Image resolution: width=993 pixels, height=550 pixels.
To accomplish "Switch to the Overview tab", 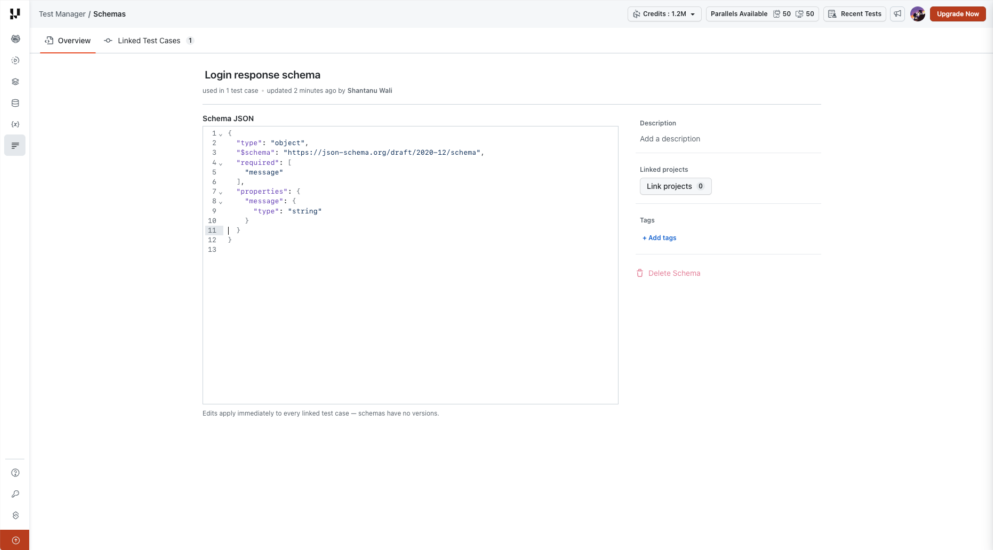I will coord(68,41).
